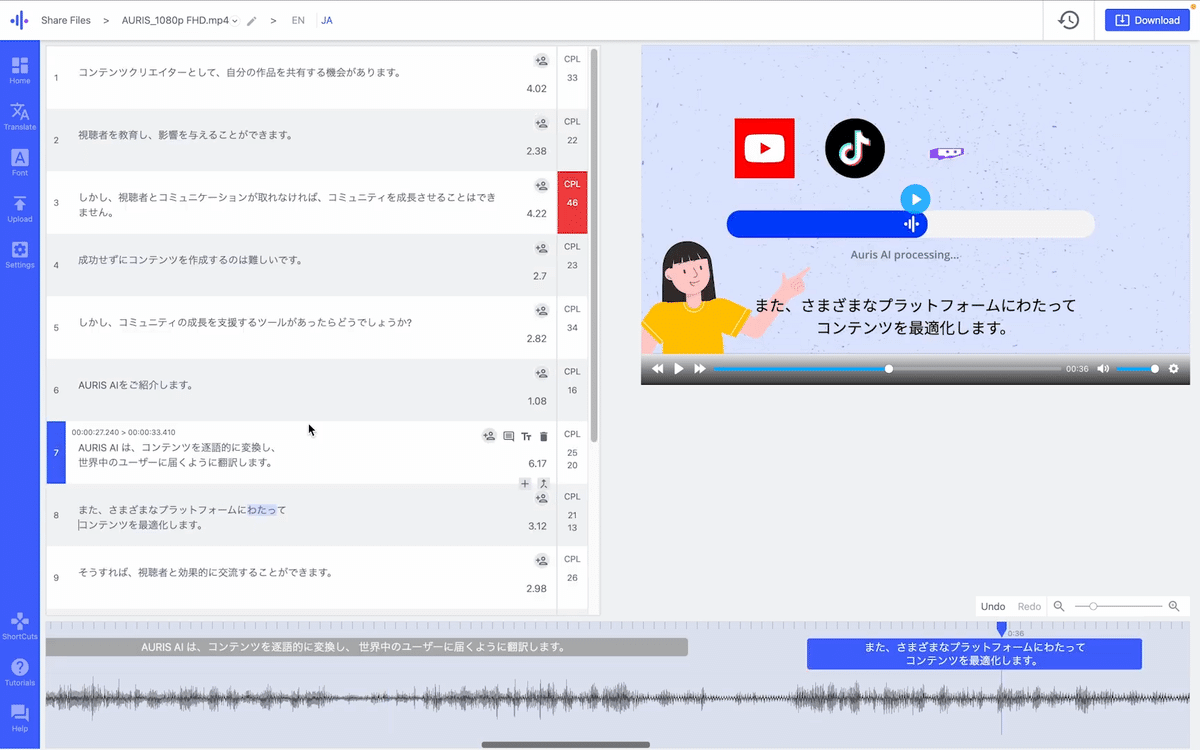1200x750 pixels.
Task: Add speaker on subtitle row 5
Action: tap(541, 311)
